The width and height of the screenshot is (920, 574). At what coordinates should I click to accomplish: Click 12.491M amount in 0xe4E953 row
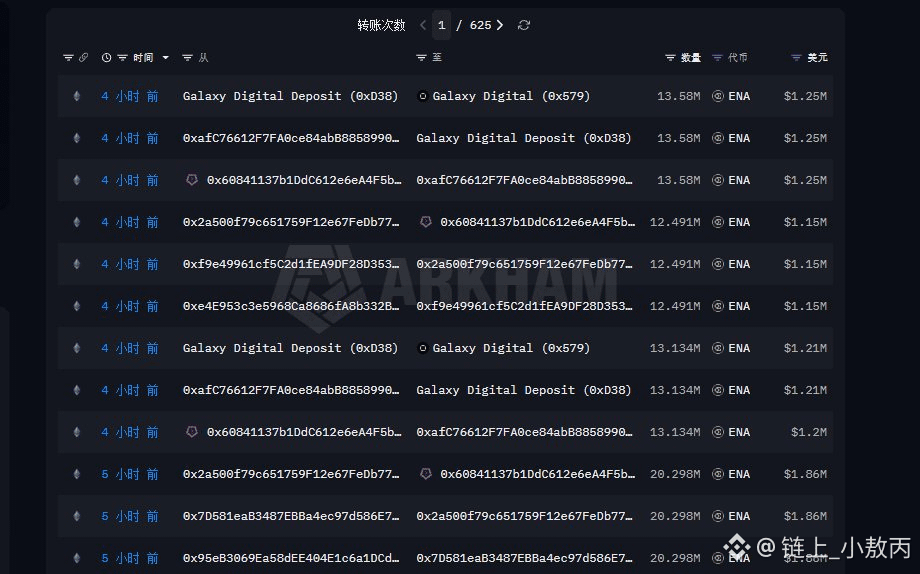[675, 306]
